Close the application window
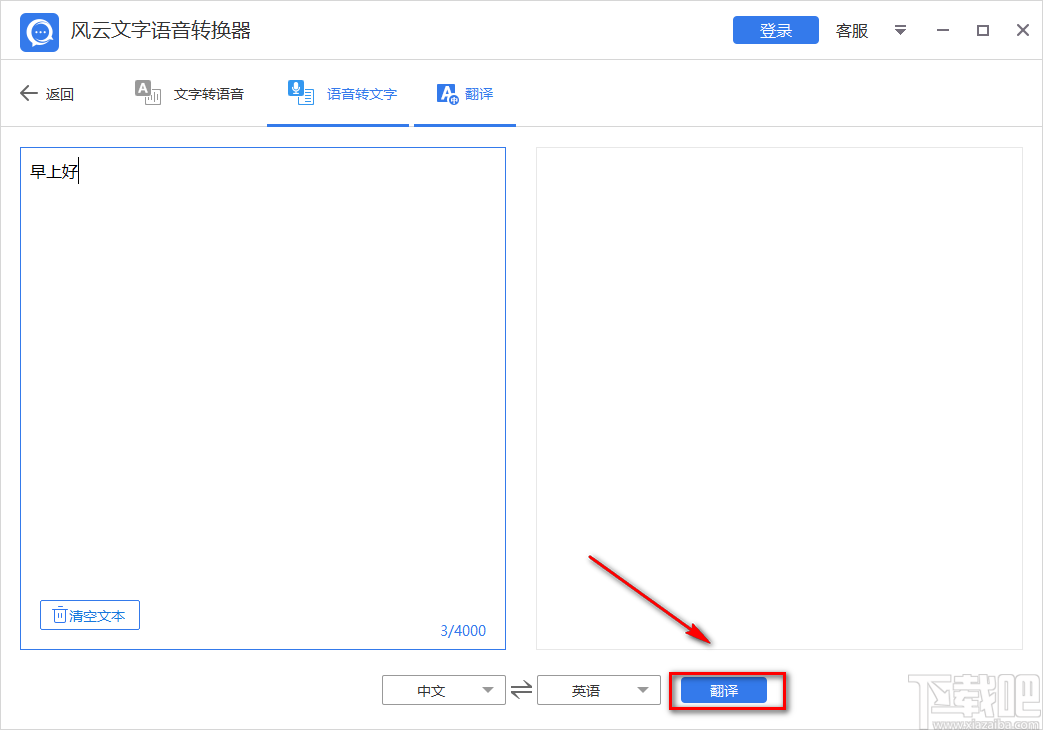The height and width of the screenshot is (730, 1043). (x=1023, y=31)
